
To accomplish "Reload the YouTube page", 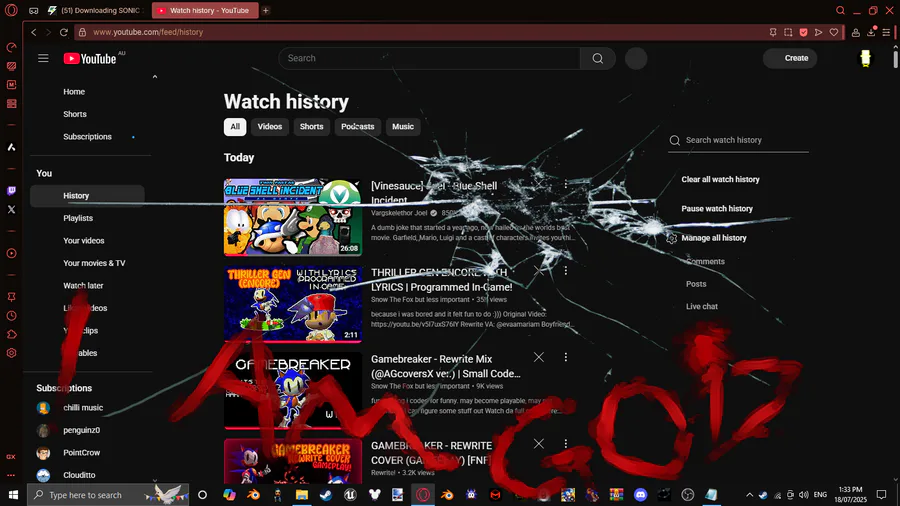I will click(64, 32).
